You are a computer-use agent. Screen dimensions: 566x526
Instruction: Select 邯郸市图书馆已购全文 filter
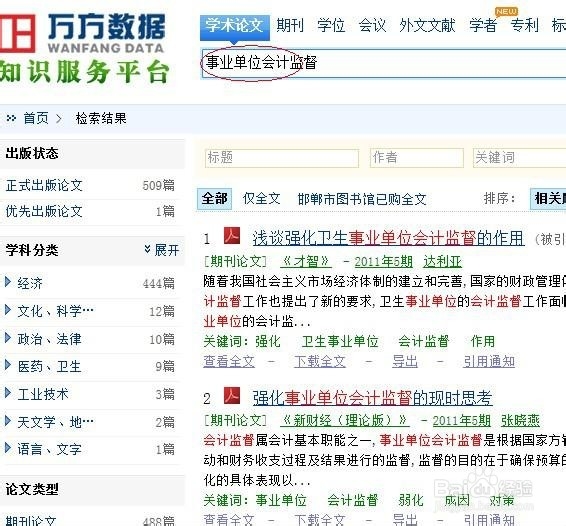coord(362,199)
